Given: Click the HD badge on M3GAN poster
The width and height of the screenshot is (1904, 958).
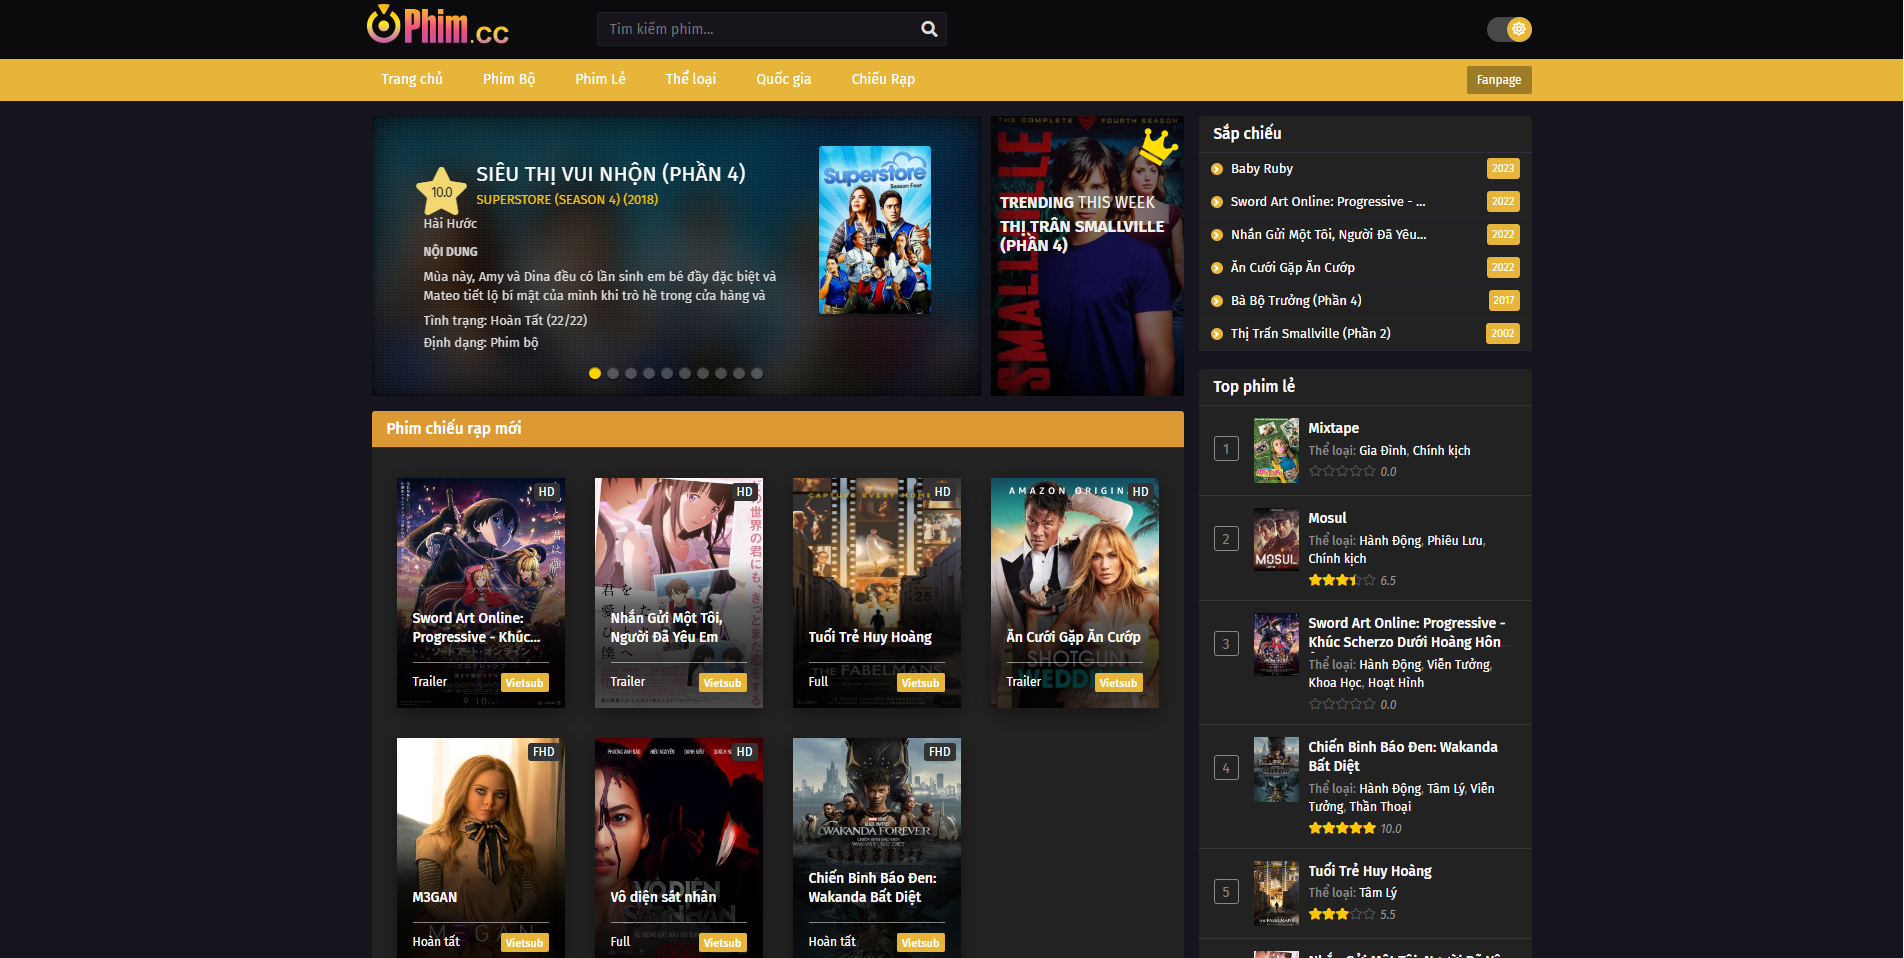Looking at the screenshot, I should click(x=543, y=752).
